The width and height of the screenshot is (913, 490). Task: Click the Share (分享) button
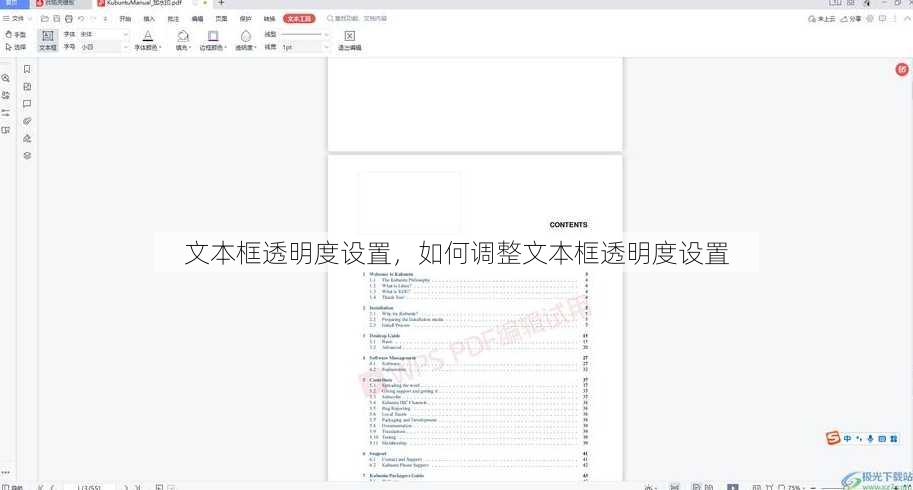pyautogui.click(x=851, y=19)
